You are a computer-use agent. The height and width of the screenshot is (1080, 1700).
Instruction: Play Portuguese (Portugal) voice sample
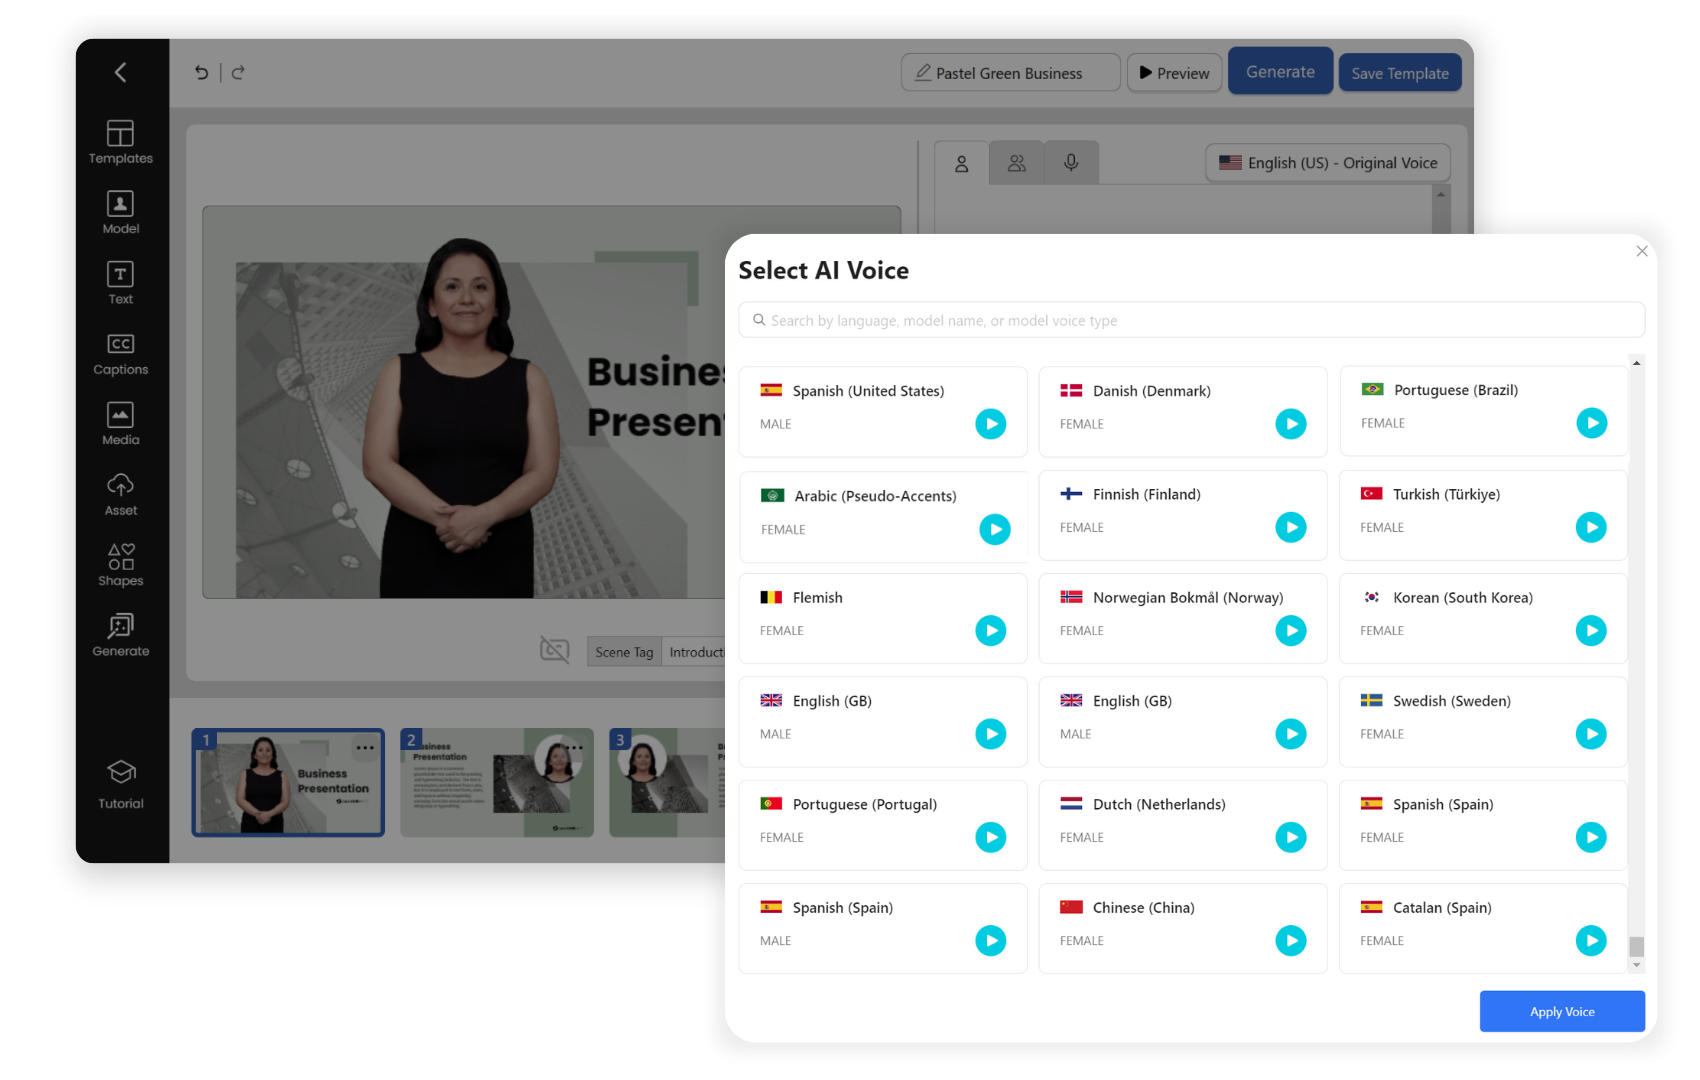click(991, 837)
